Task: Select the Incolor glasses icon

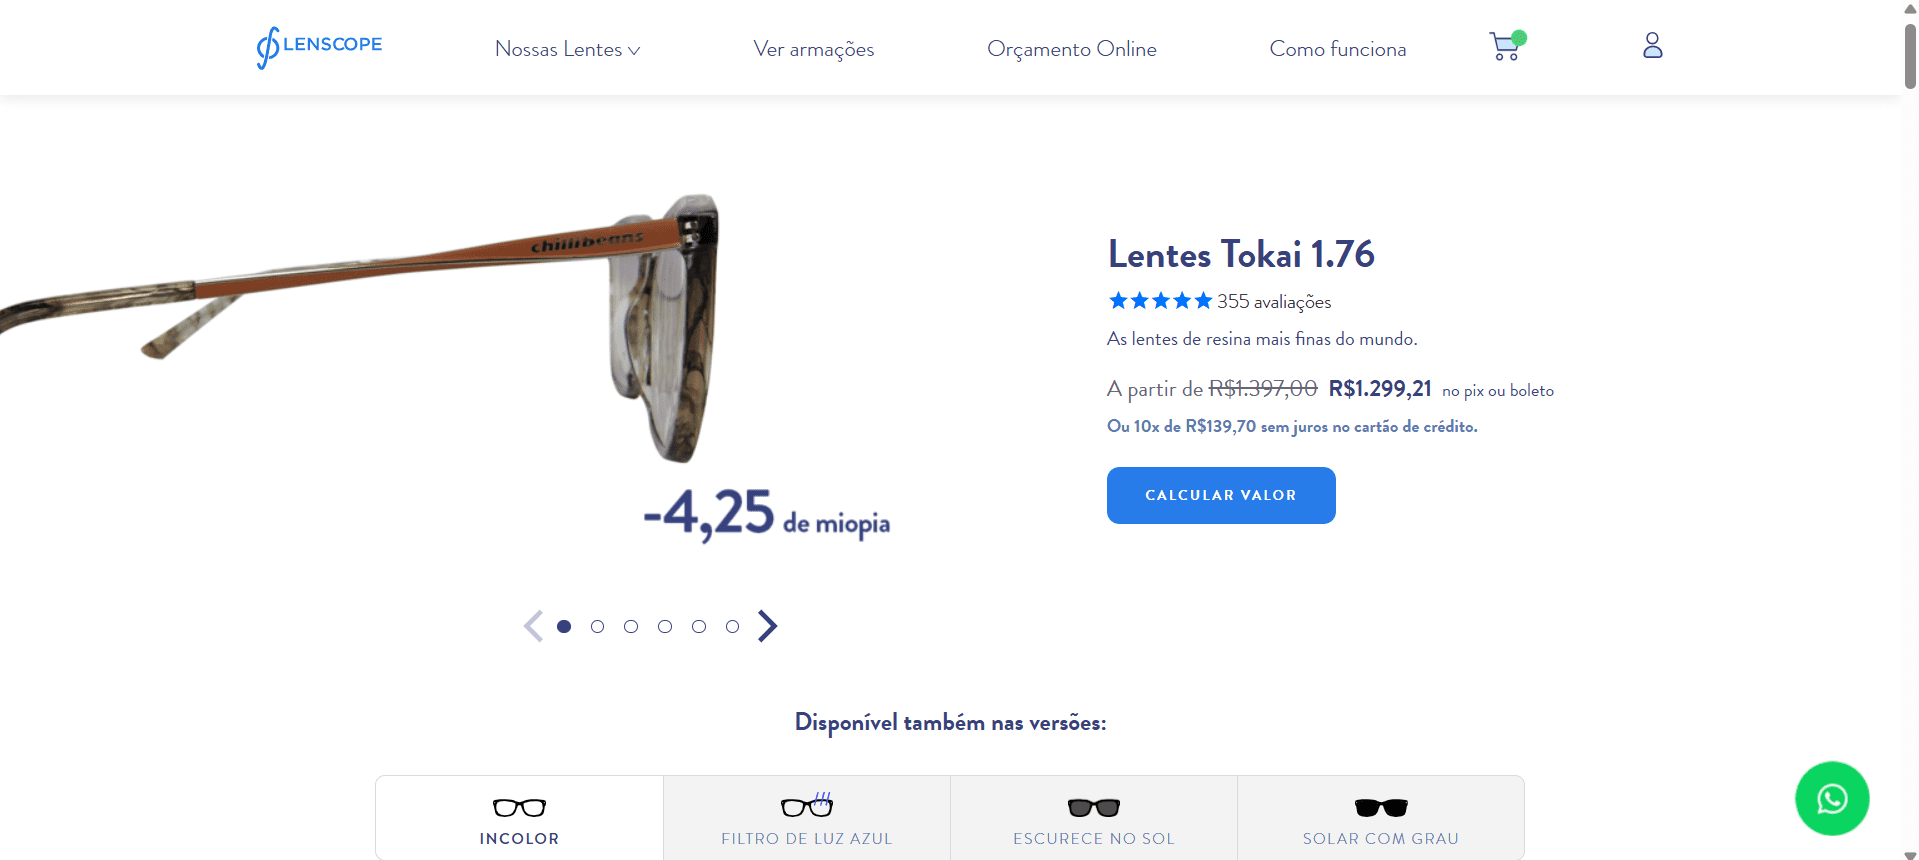Action: tap(519, 807)
